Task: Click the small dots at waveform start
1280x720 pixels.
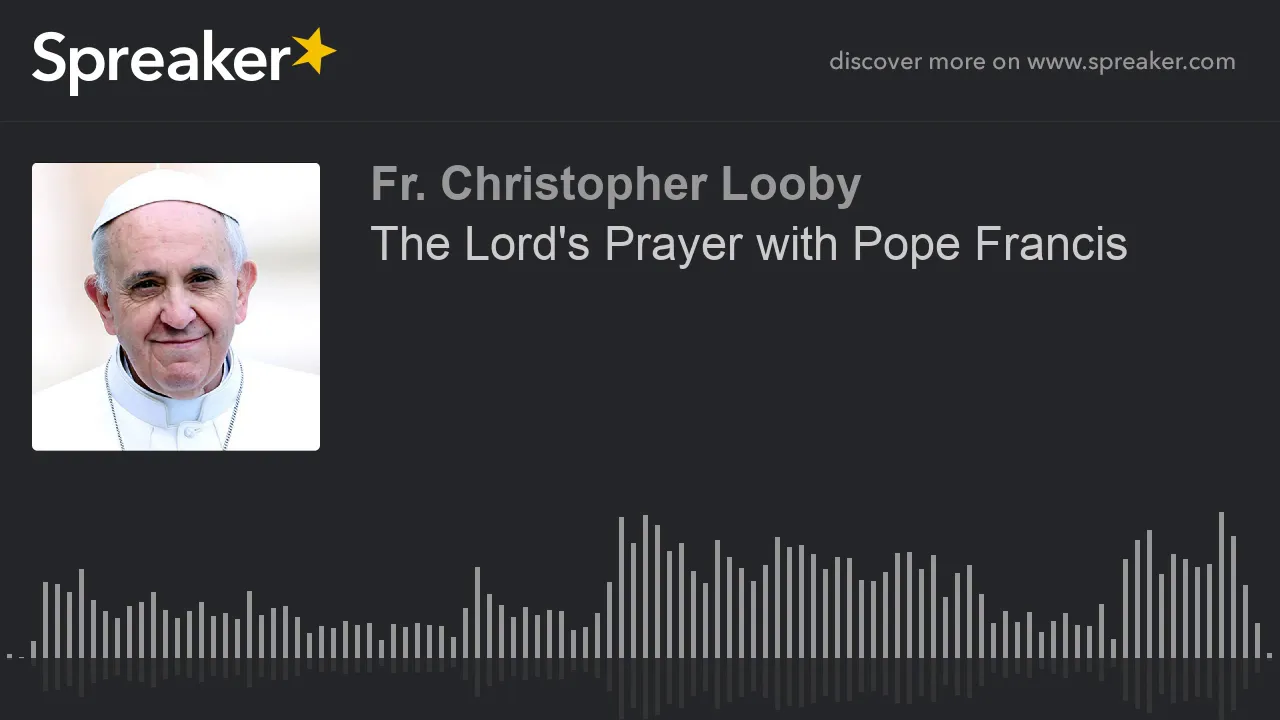Action: 15,656
